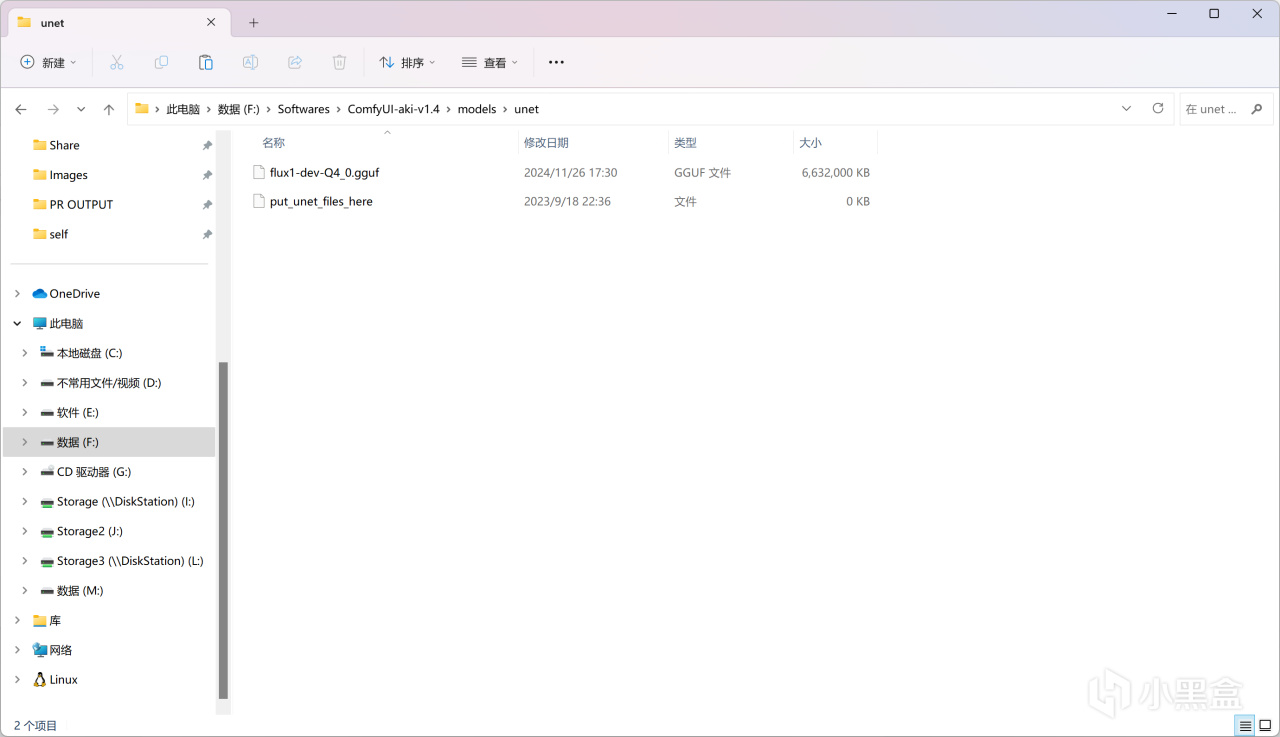Expand the 网络 (Network) node
The height and width of the screenshot is (737, 1280).
(17, 650)
